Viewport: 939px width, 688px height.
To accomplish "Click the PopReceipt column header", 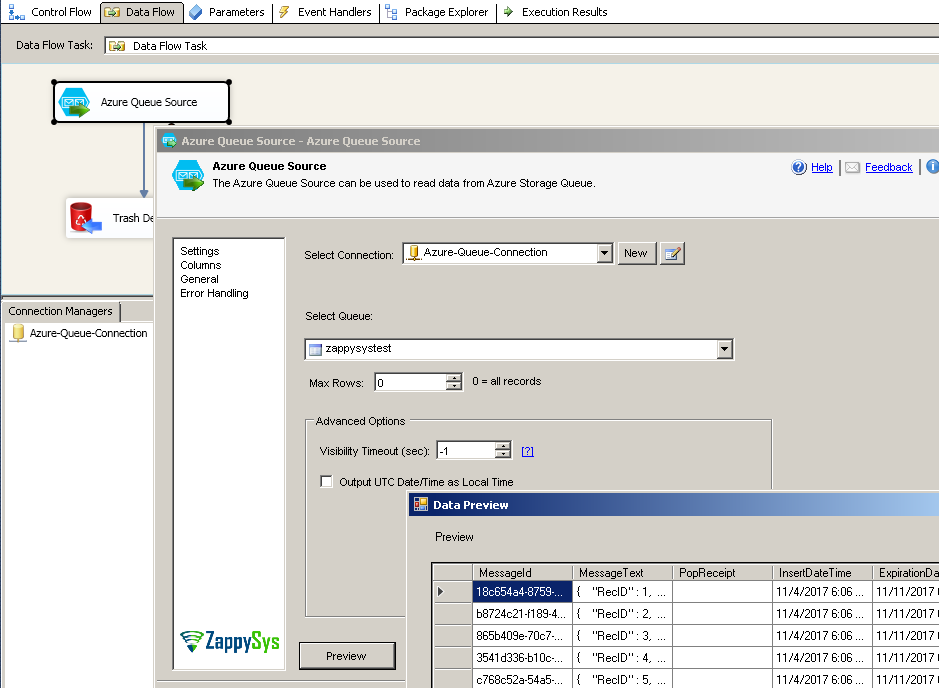I will (x=722, y=572).
